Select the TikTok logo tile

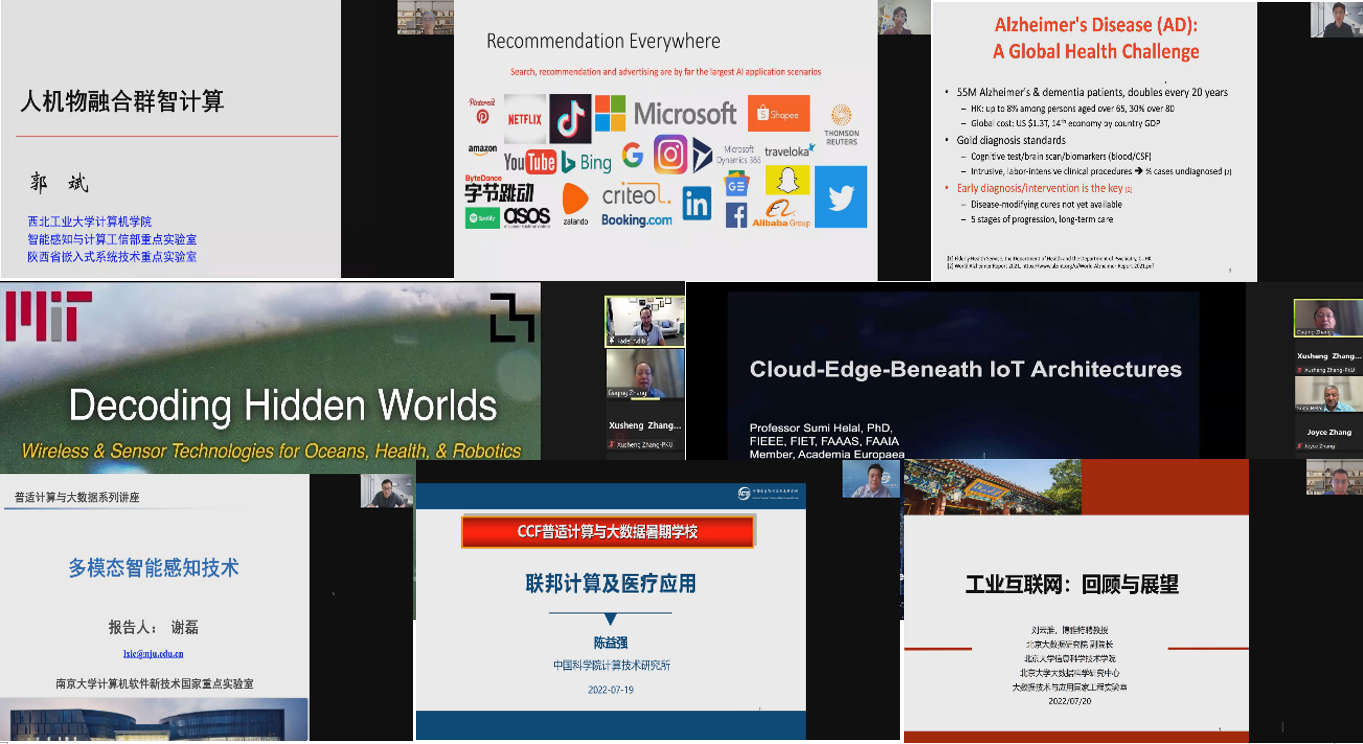(x=571, y=119)
